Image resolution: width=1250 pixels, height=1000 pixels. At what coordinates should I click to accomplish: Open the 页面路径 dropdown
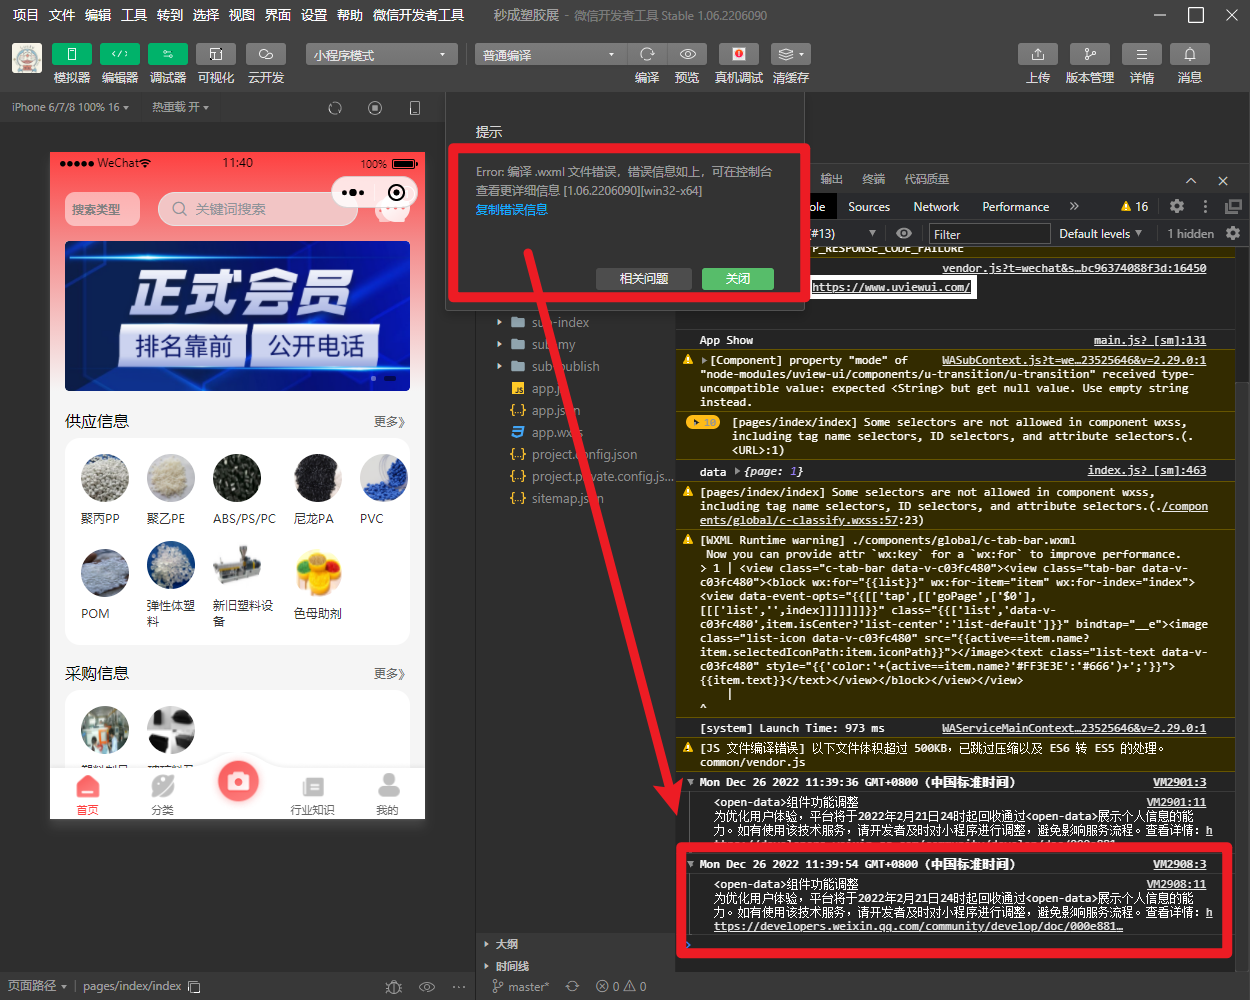pos(38,986)
